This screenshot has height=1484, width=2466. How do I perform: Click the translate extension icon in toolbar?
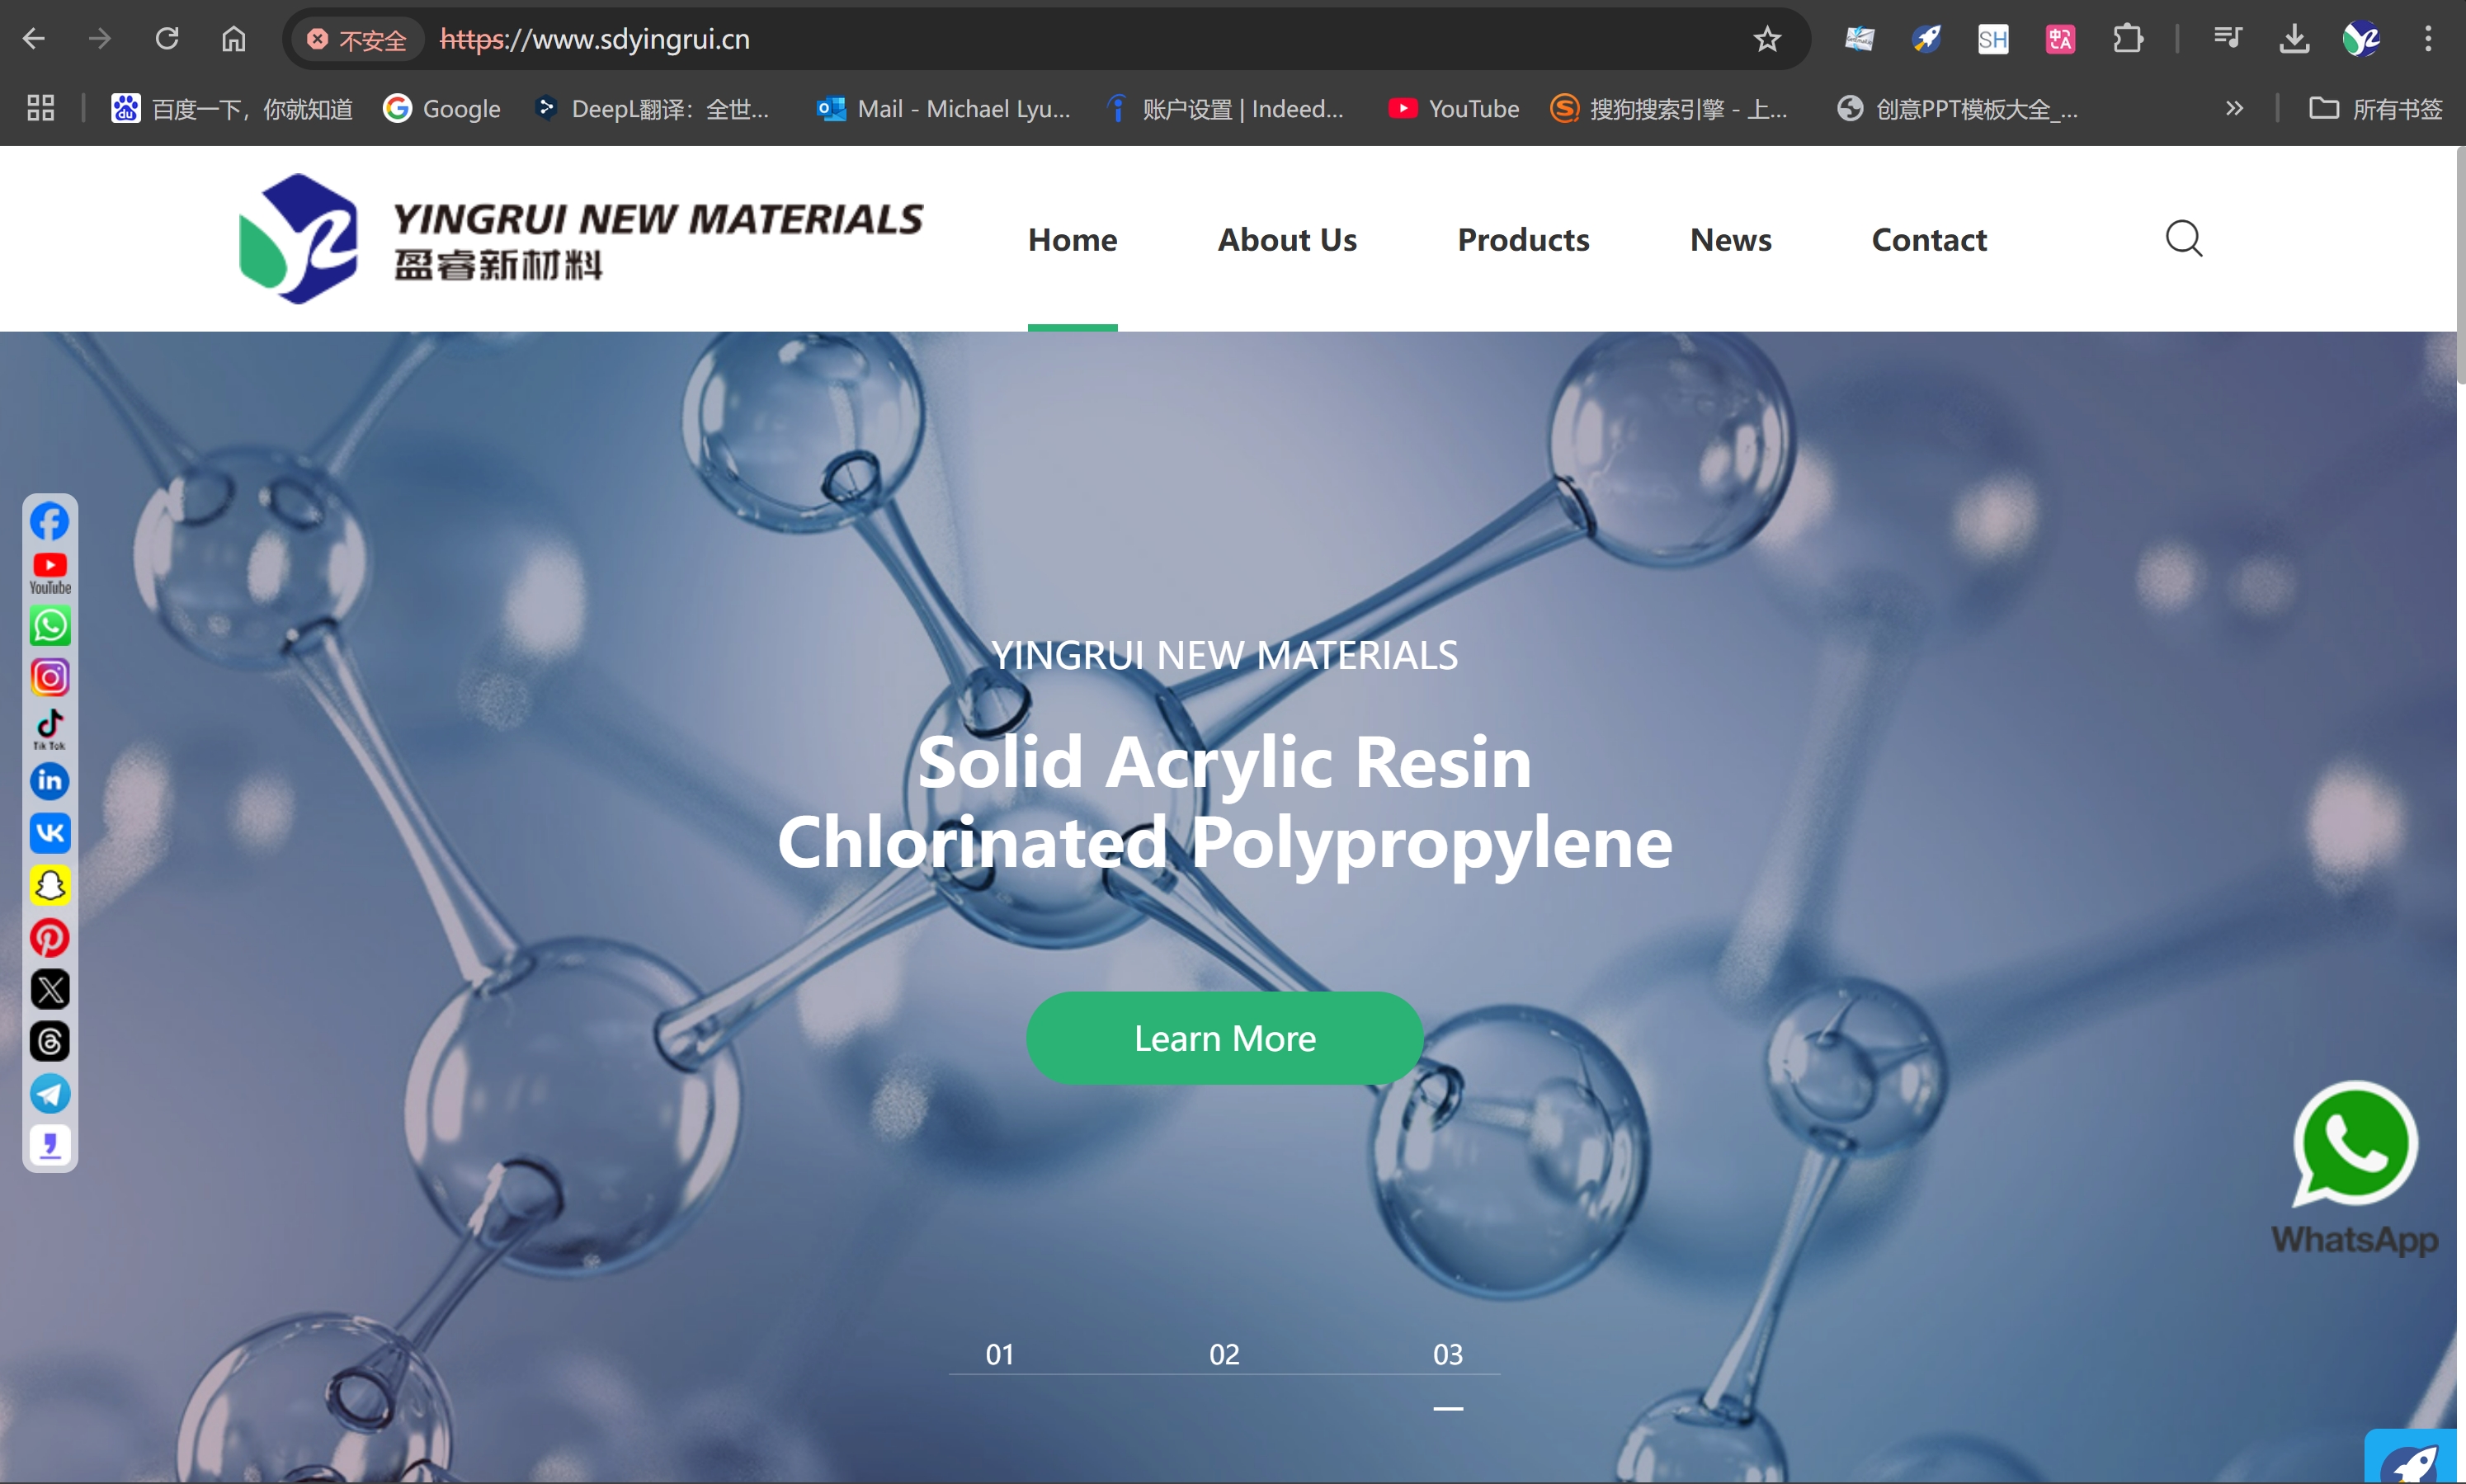(2060, 39)
